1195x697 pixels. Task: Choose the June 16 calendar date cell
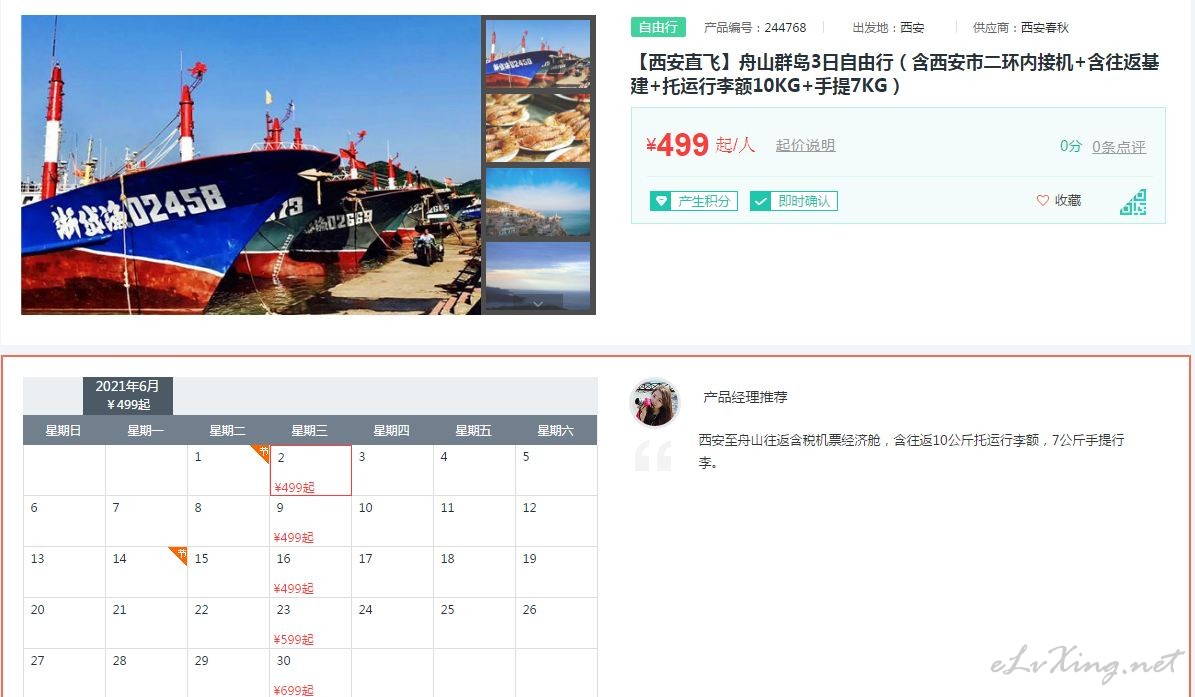pyautogui.click(x=311, y=572)
